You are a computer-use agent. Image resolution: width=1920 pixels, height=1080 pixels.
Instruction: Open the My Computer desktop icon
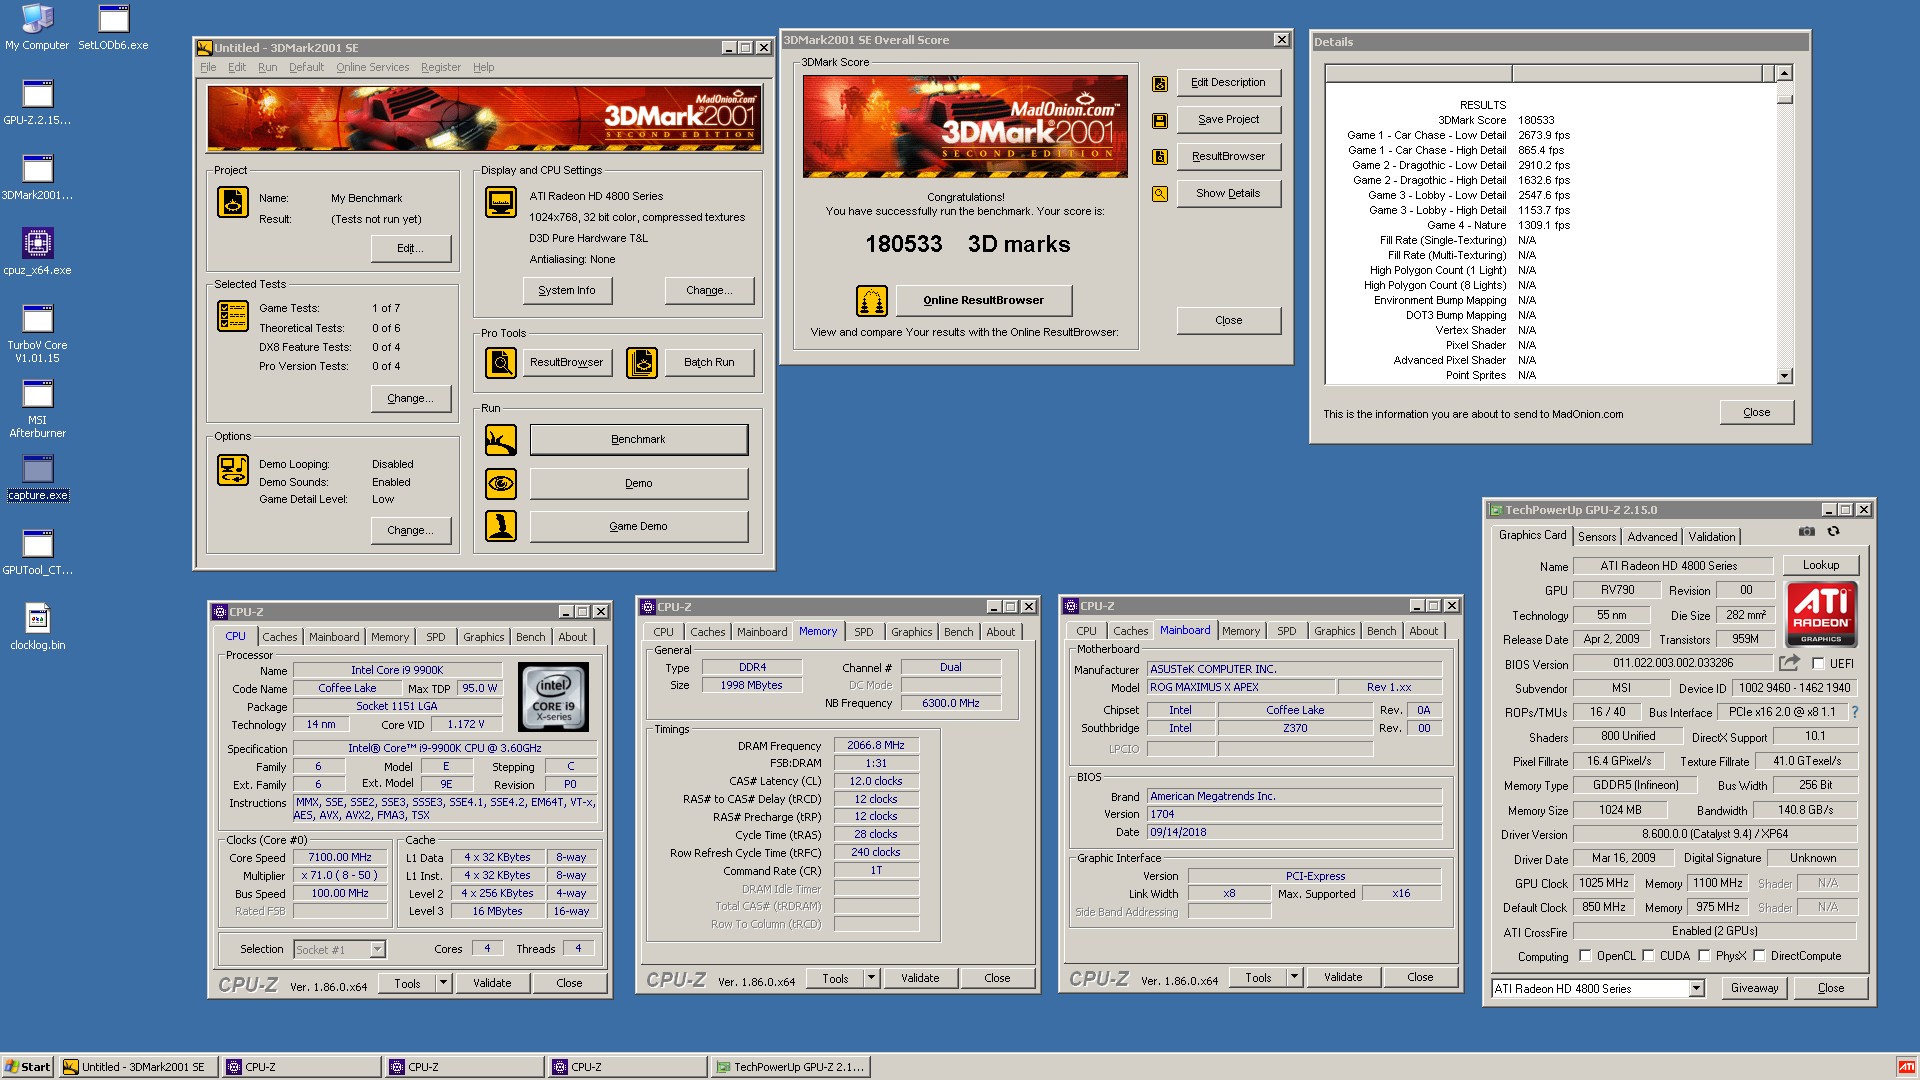[37, 28]
